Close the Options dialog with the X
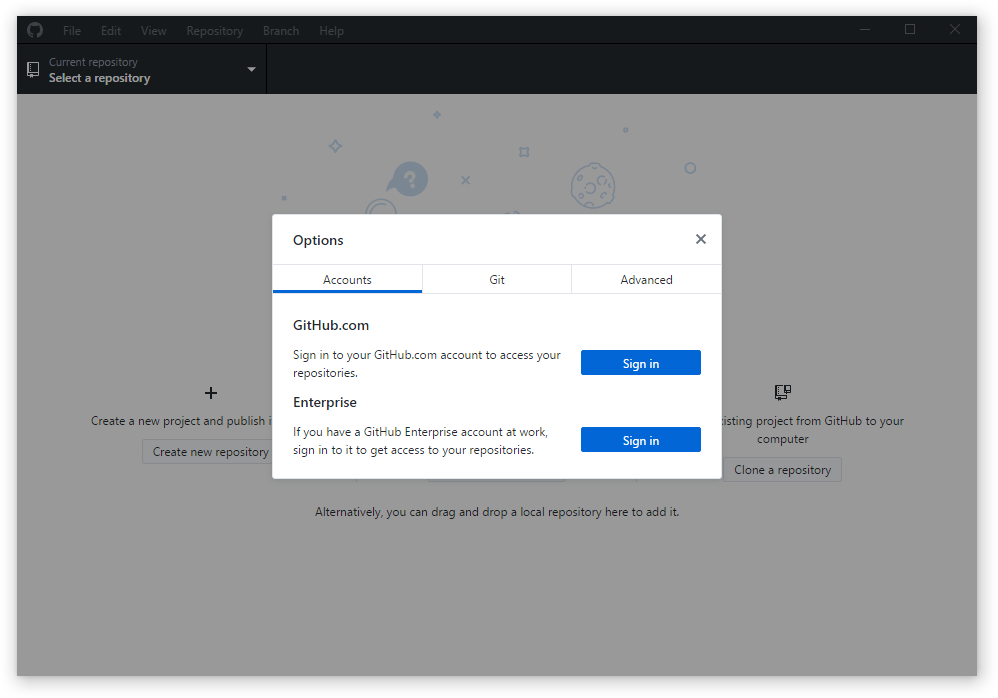998x698 pixels. tap(700, 239)
